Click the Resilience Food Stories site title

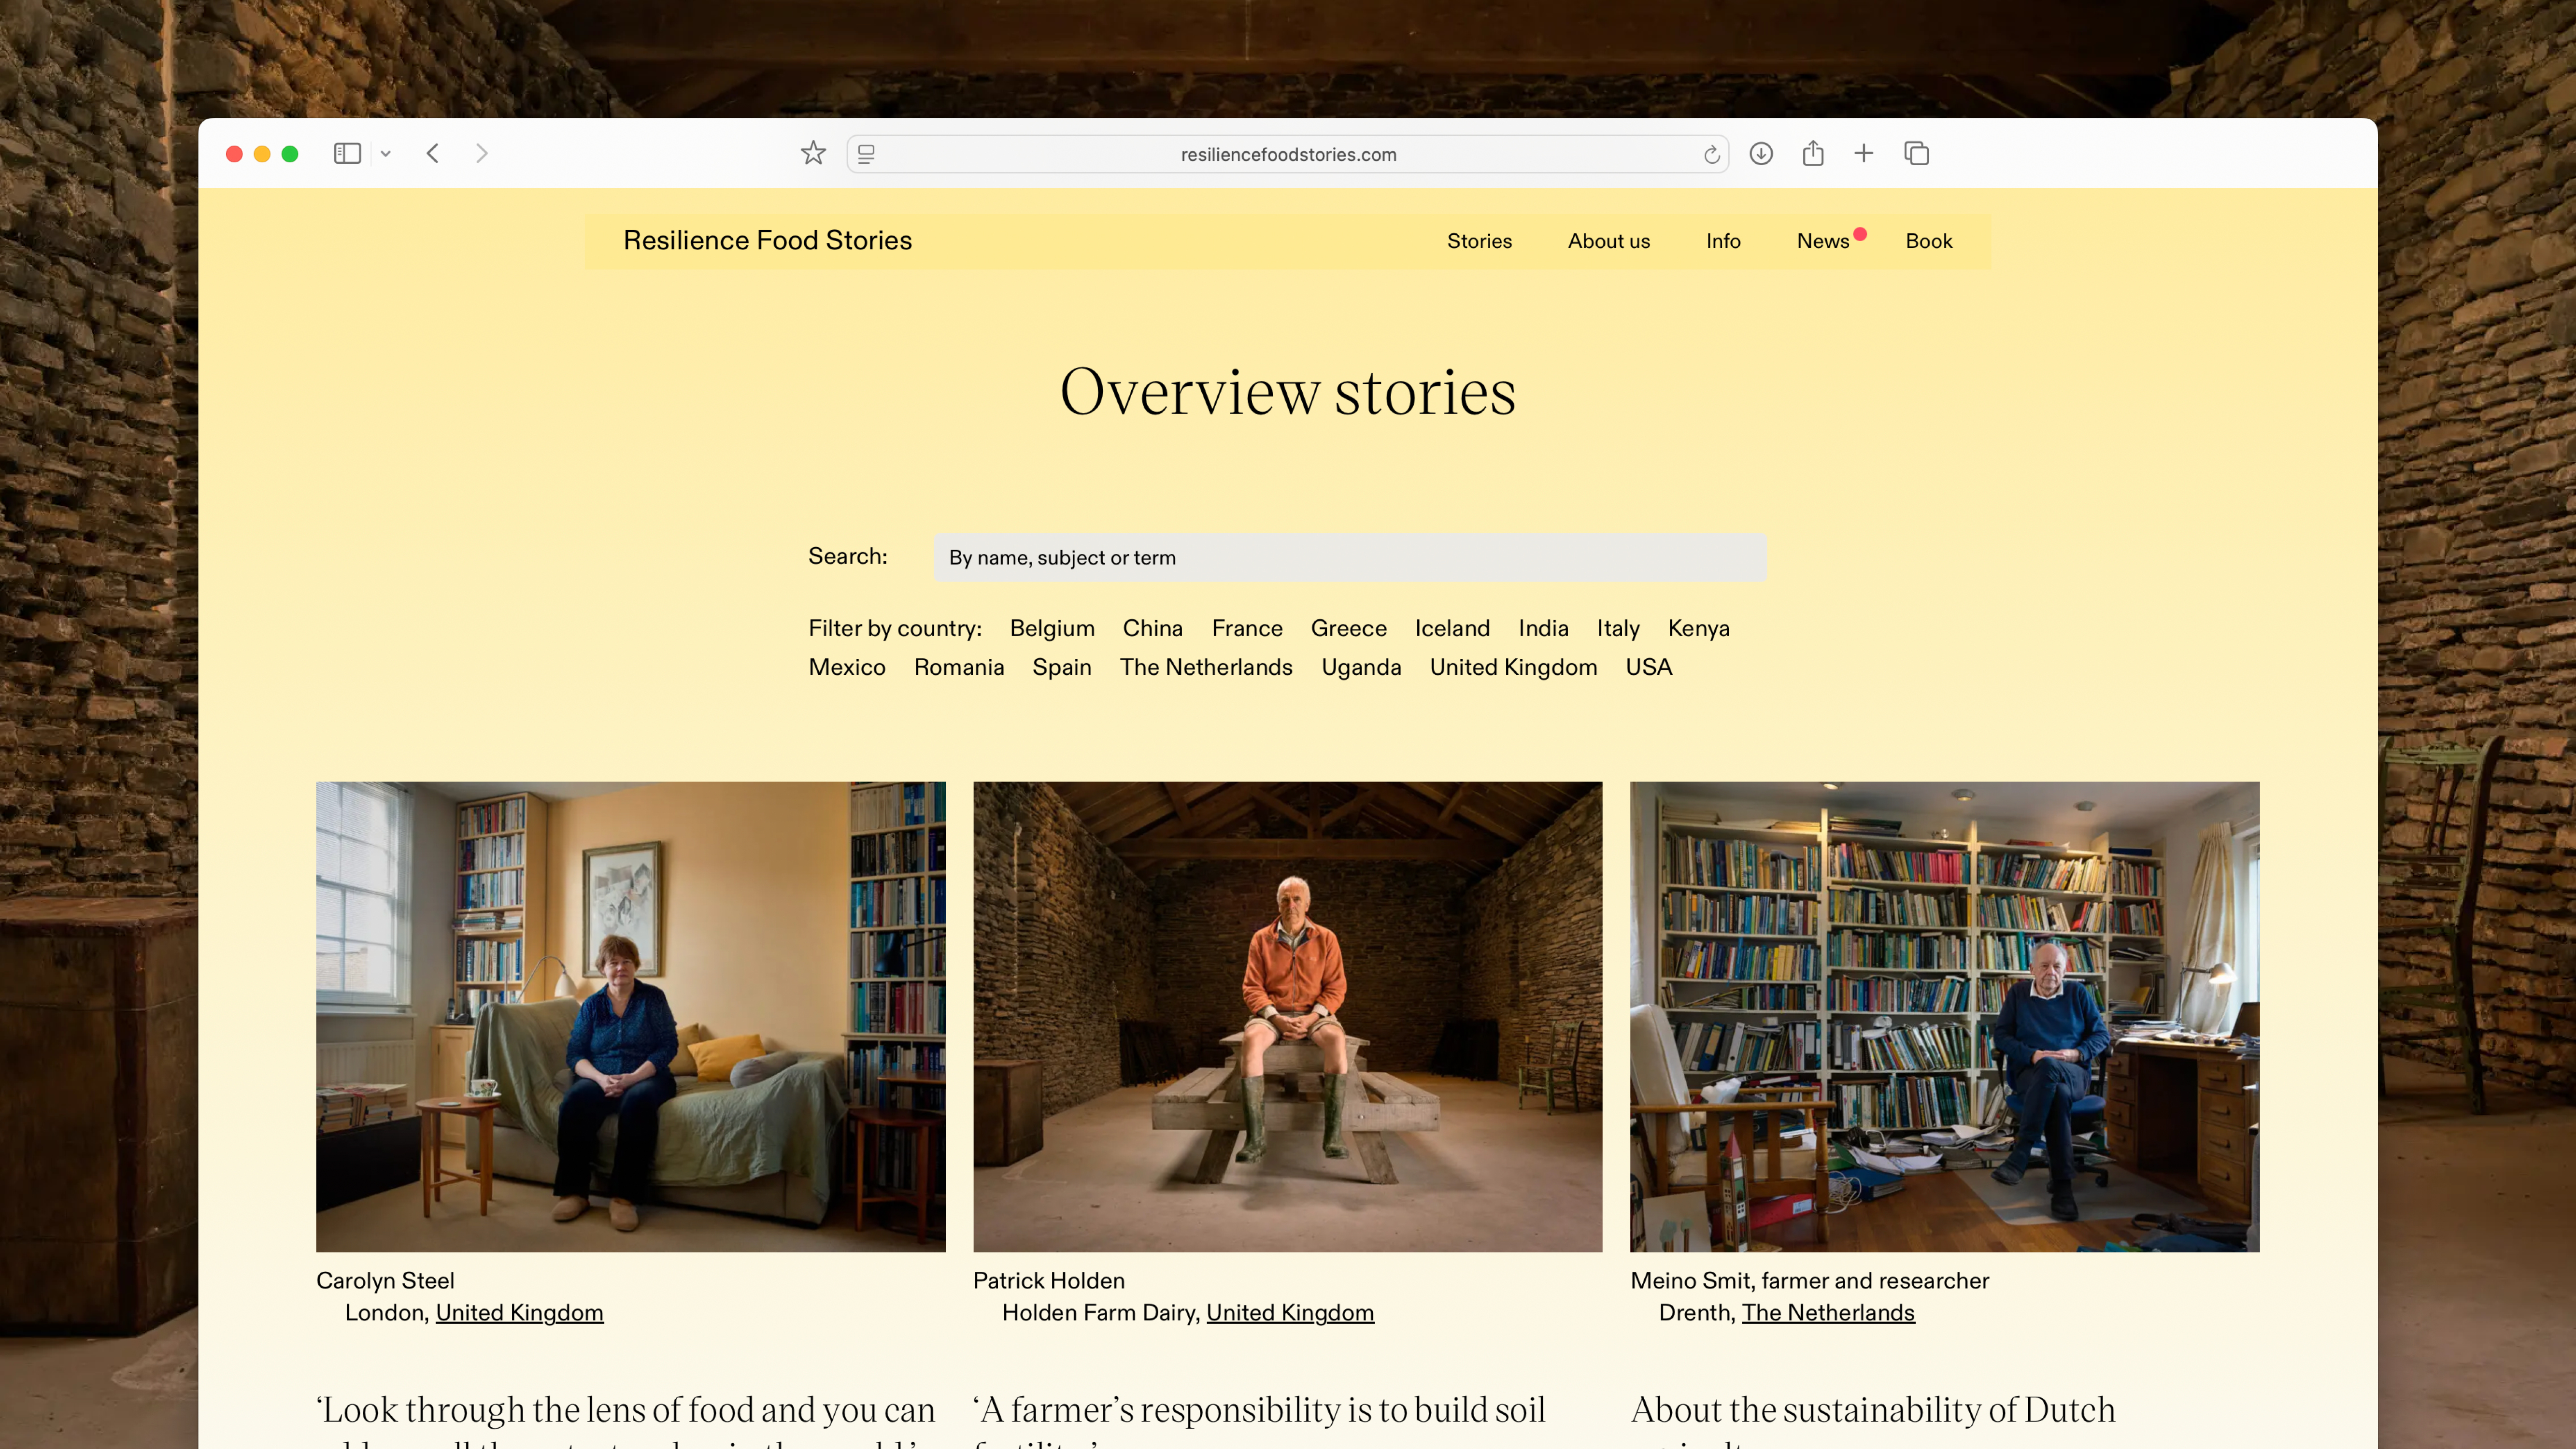click(x=767, y=240)
